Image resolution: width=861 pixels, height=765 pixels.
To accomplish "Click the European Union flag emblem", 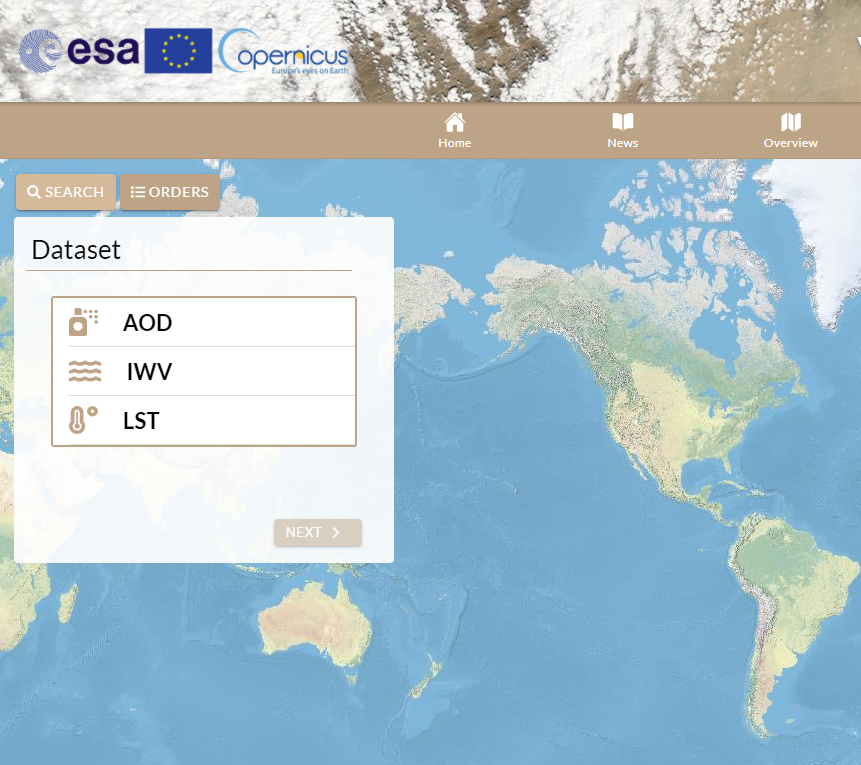I will coord(178,51).
